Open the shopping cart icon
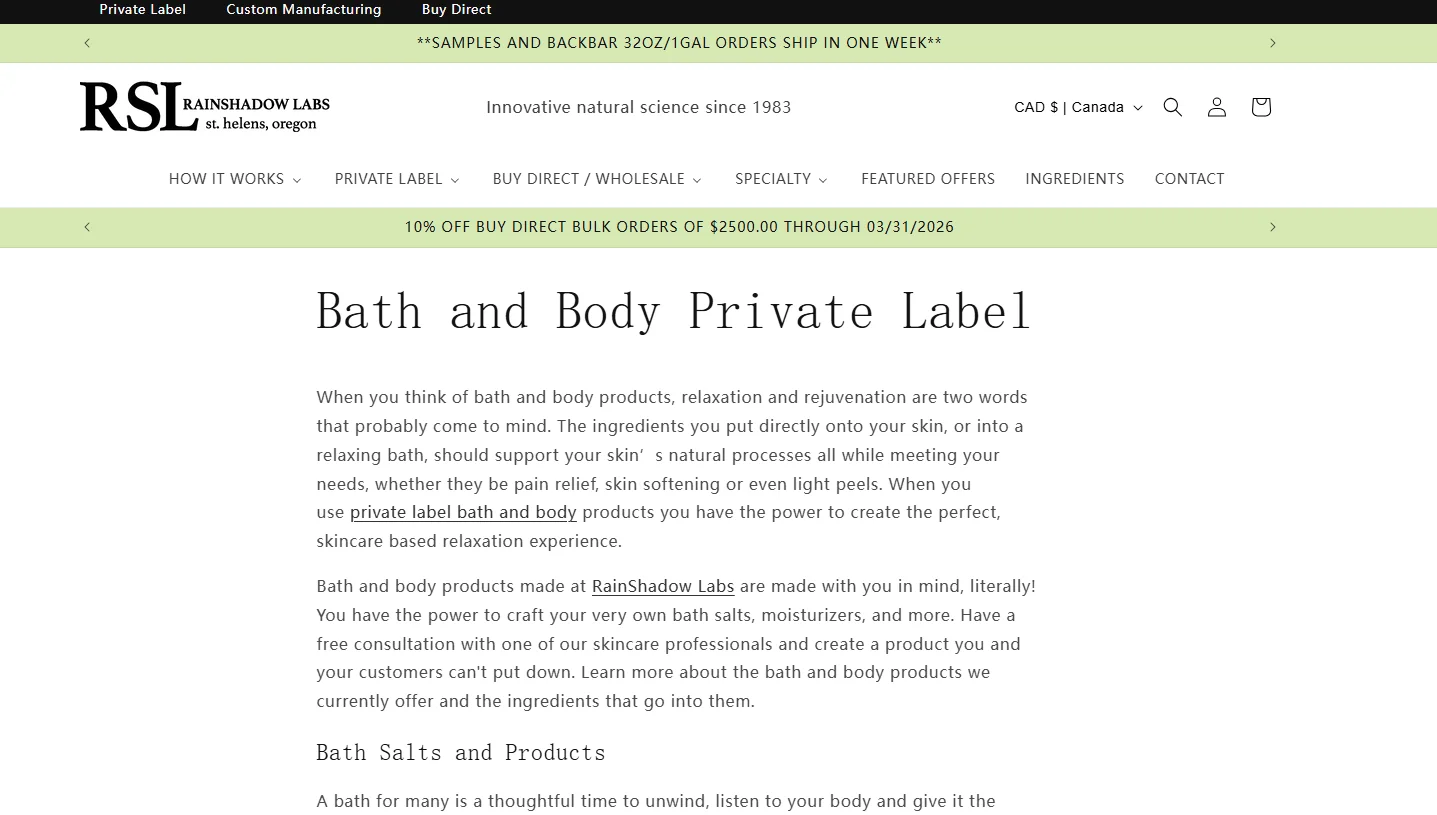The width and height of the screenshot is (1437, 815). coord(1260,107)
